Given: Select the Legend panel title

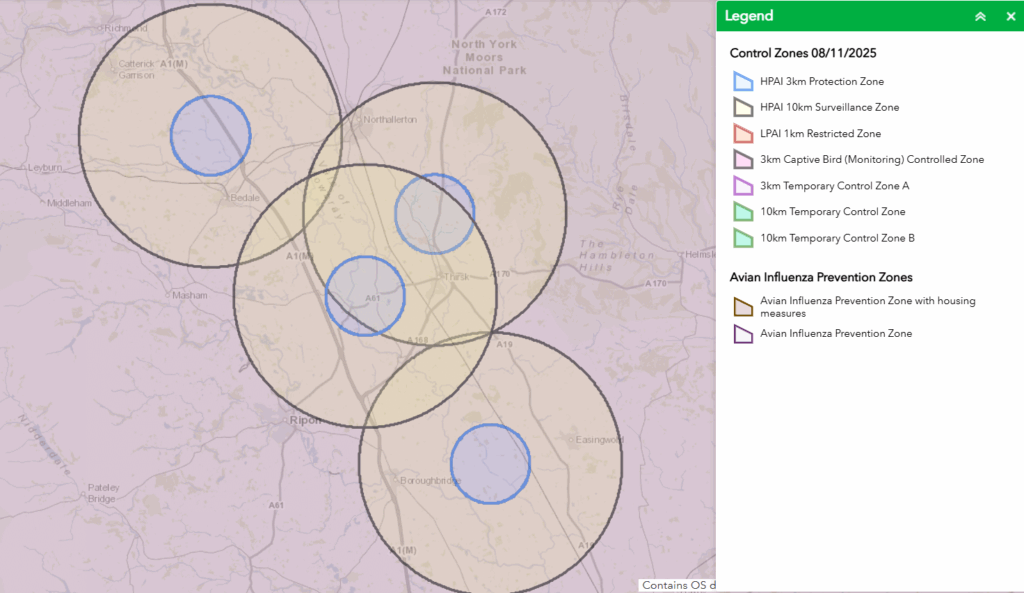Looking at the screenshot, I should (x=749, y=16).
